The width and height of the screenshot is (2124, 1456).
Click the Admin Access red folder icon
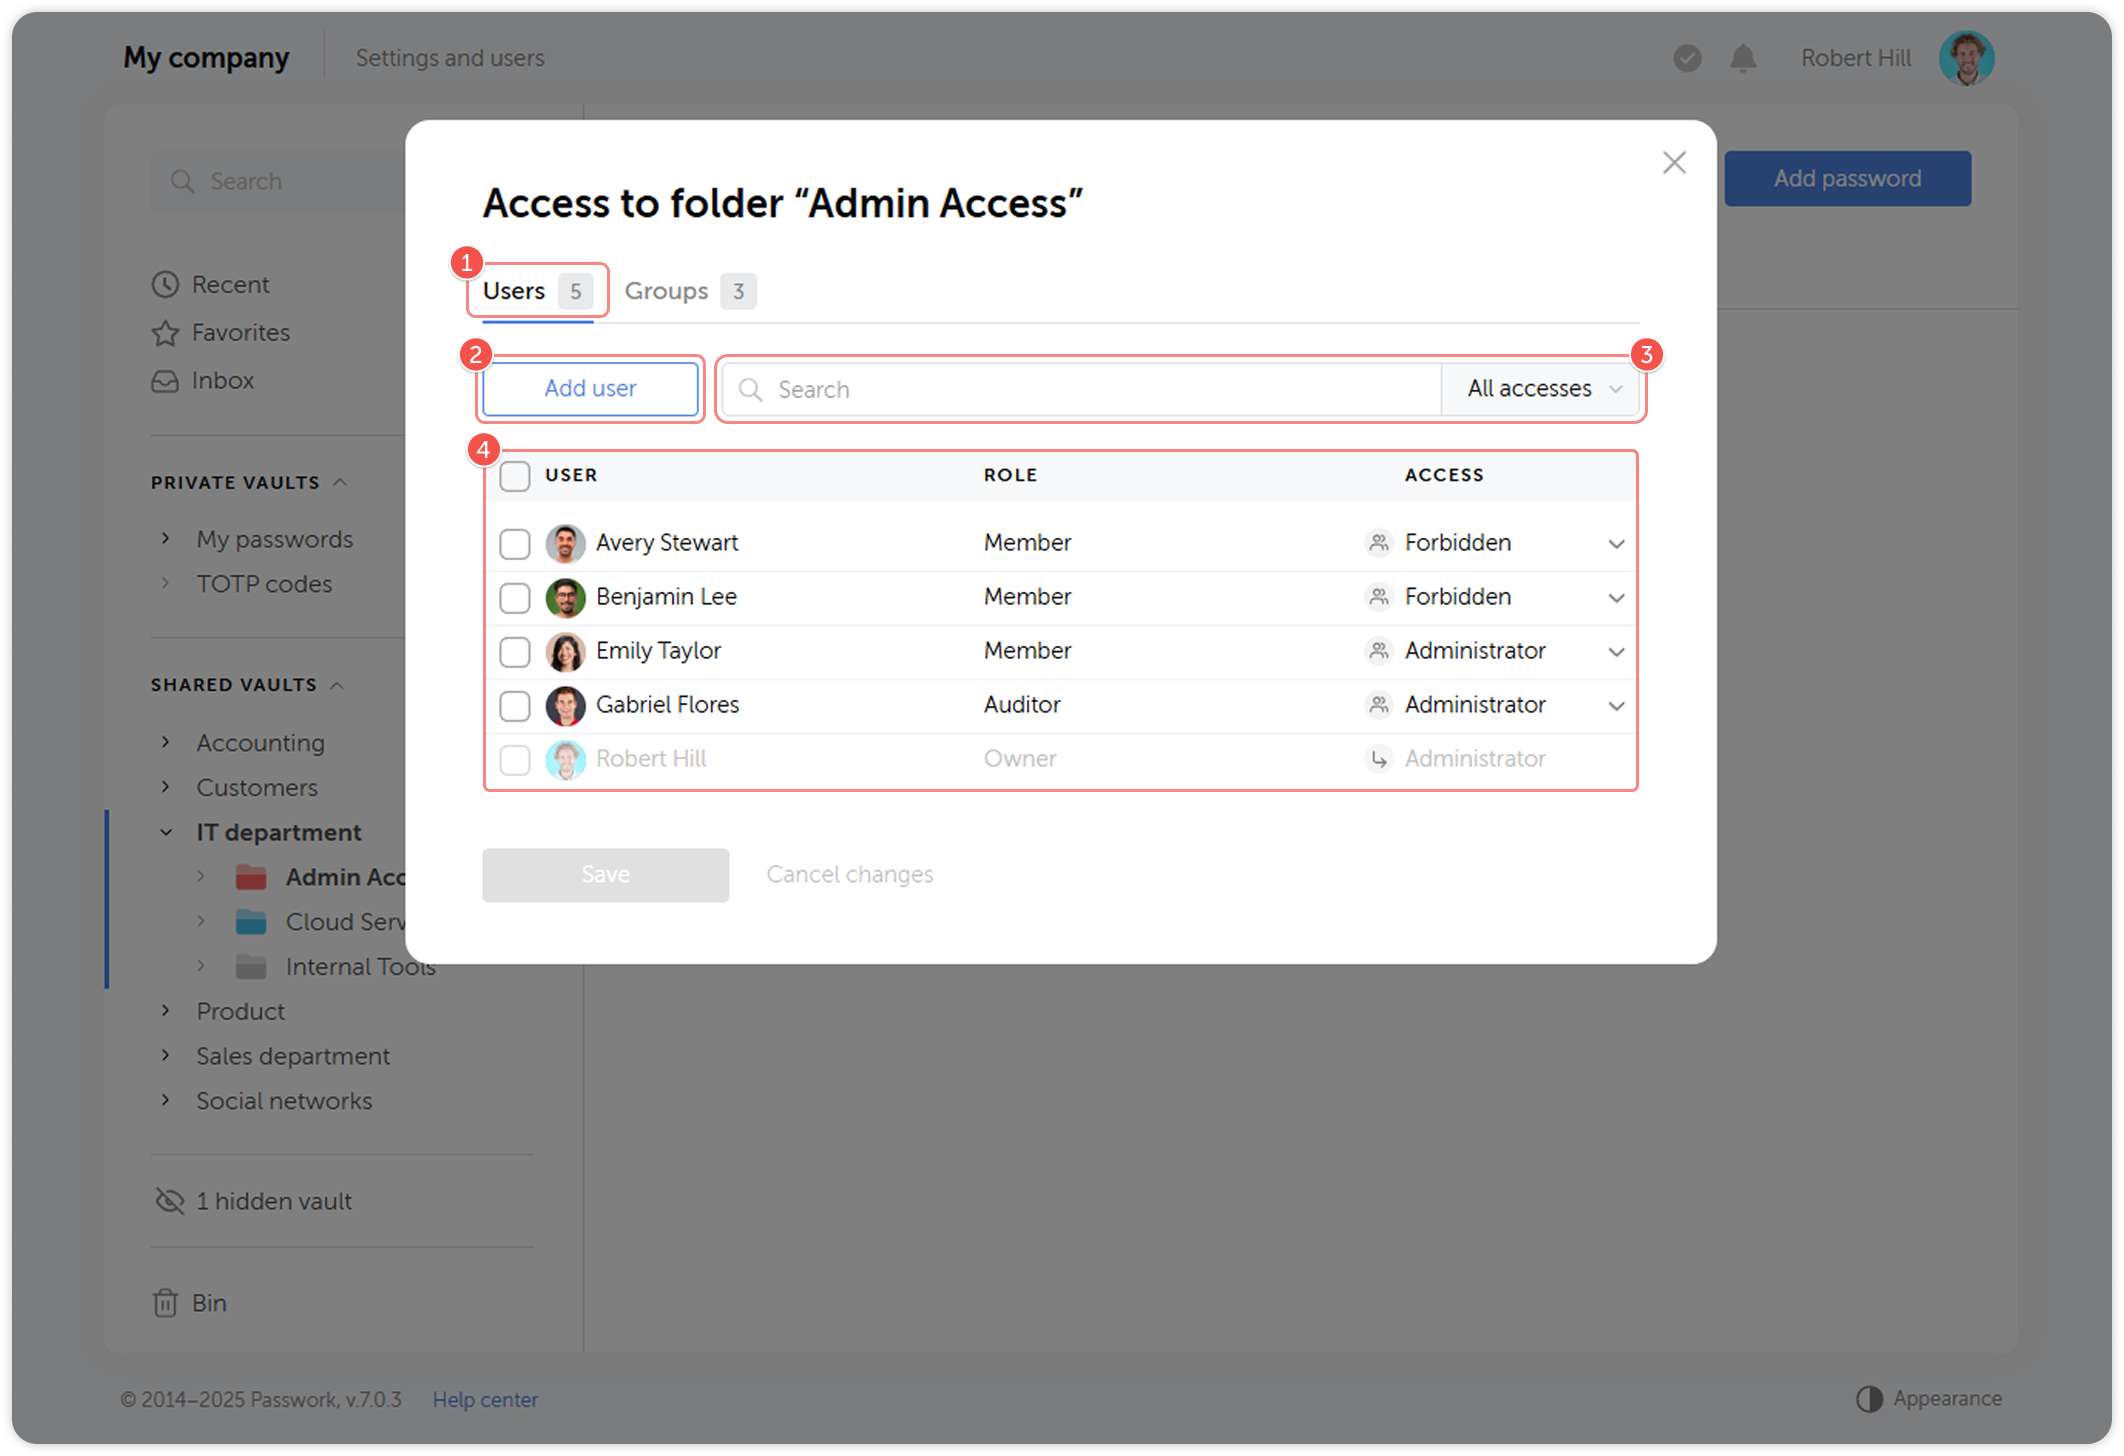pos(248,876)
